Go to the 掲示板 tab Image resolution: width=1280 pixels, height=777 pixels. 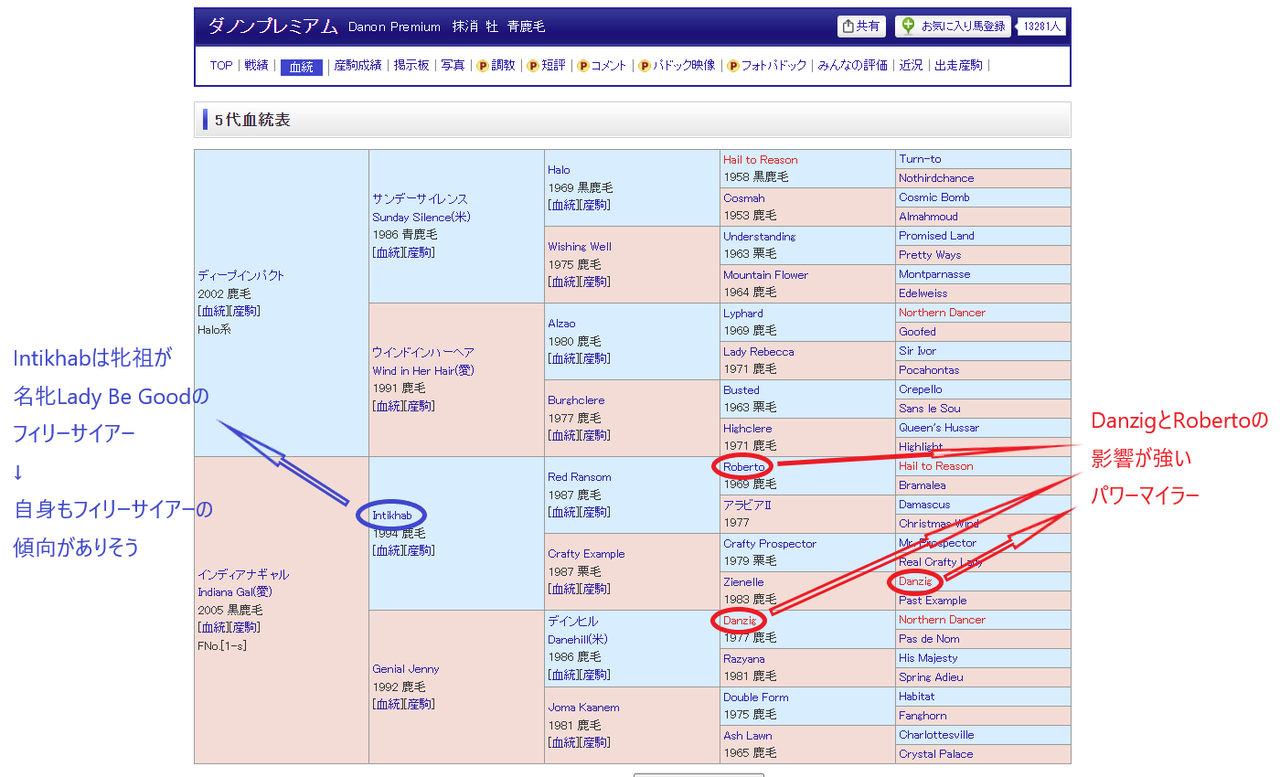point(411,66)
